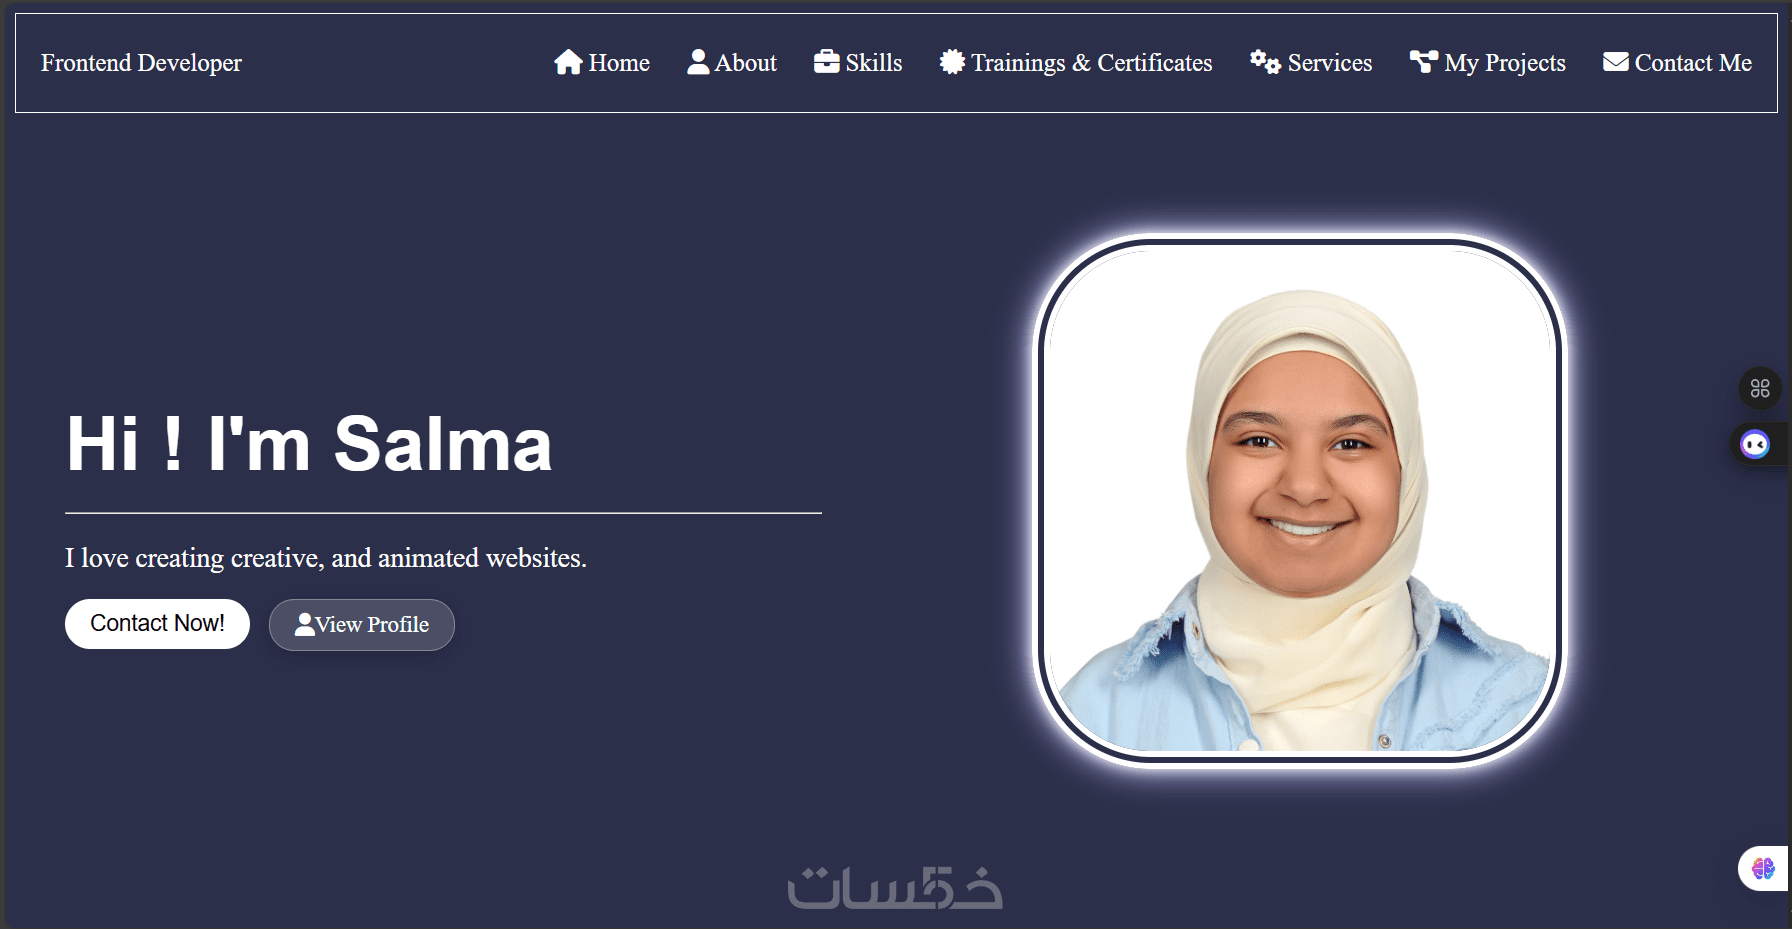1792x929 pixels.
Task: Open the About nav link
Action: pyautogui.click(x=732, y=62)
